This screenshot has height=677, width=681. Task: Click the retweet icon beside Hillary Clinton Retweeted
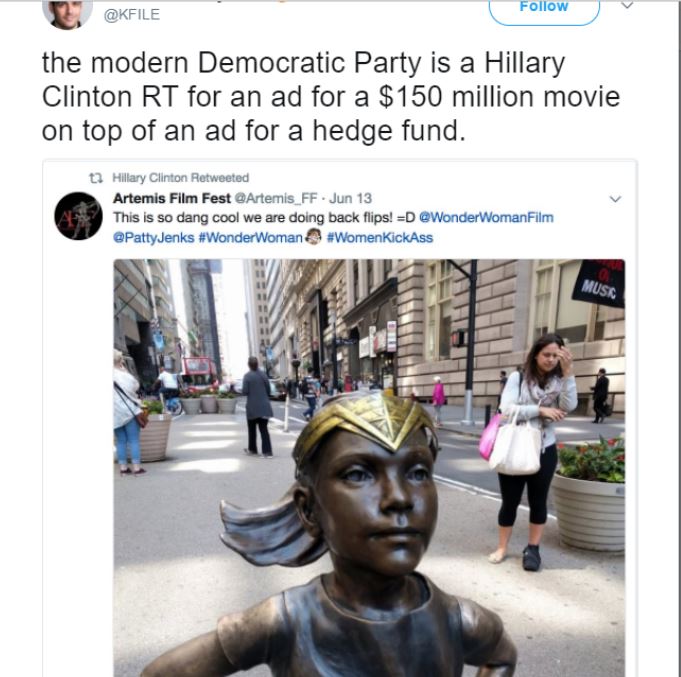pos(96,178)
